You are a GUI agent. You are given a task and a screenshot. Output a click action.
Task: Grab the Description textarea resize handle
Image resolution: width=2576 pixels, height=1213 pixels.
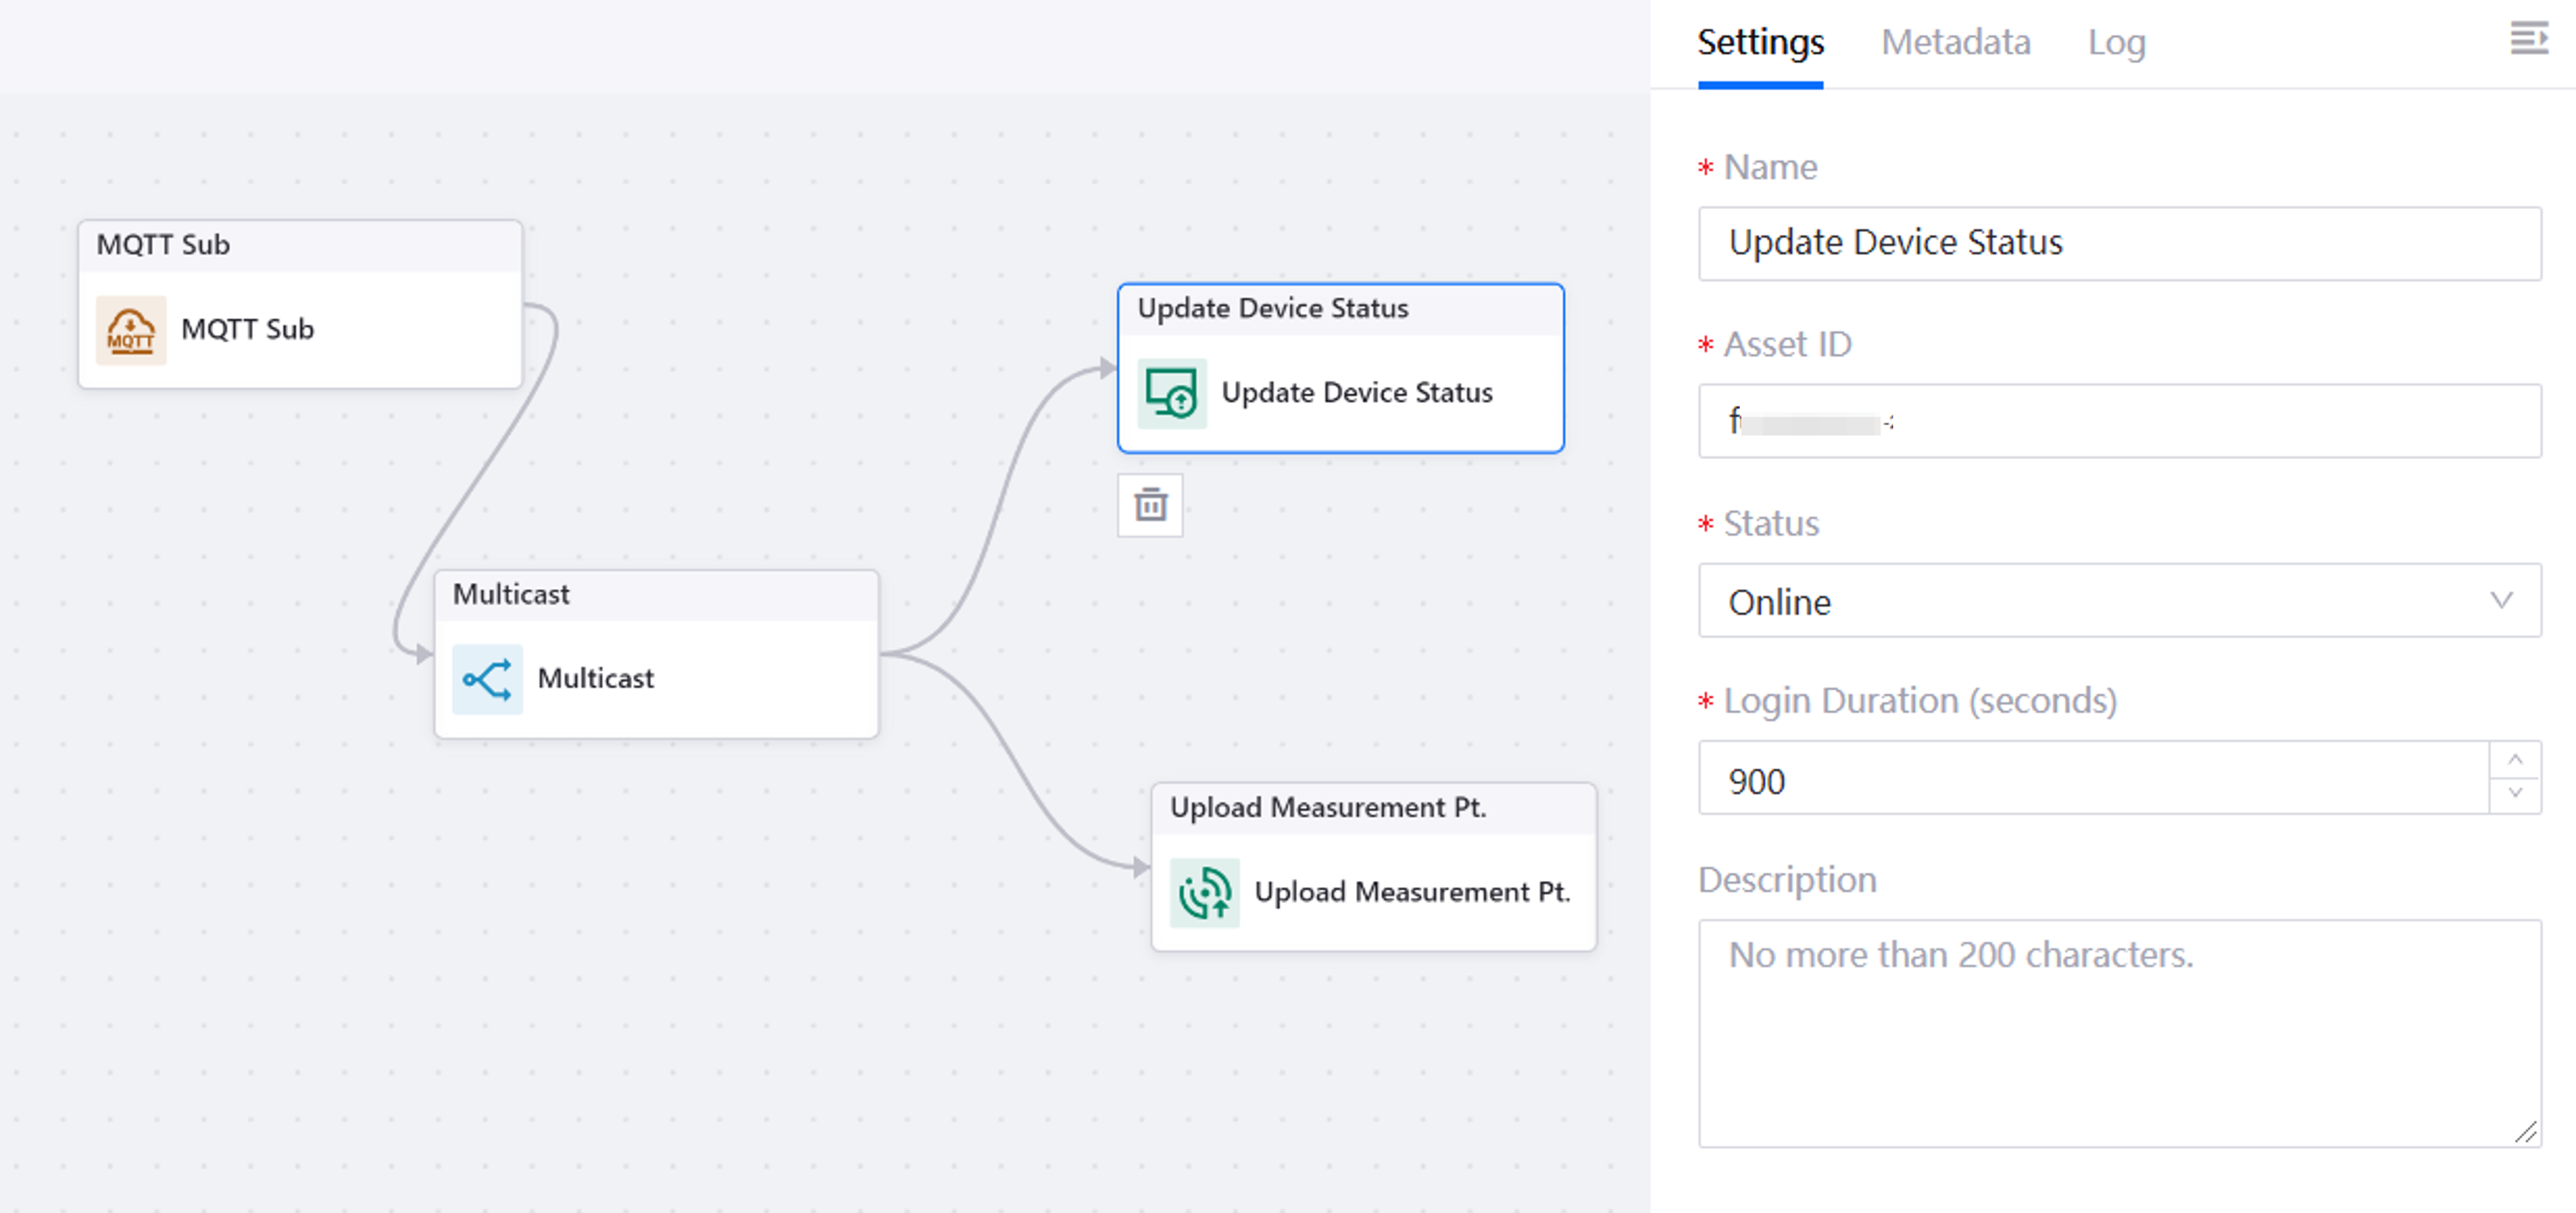point(2526,1133)
